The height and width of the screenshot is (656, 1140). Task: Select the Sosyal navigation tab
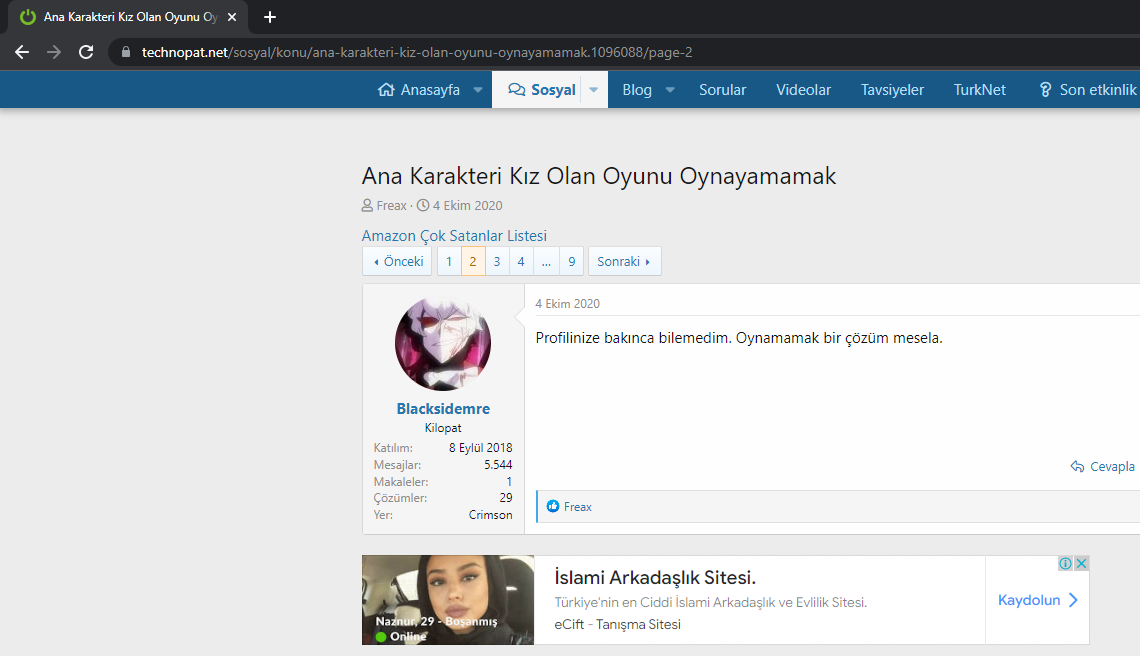point(542,89)
